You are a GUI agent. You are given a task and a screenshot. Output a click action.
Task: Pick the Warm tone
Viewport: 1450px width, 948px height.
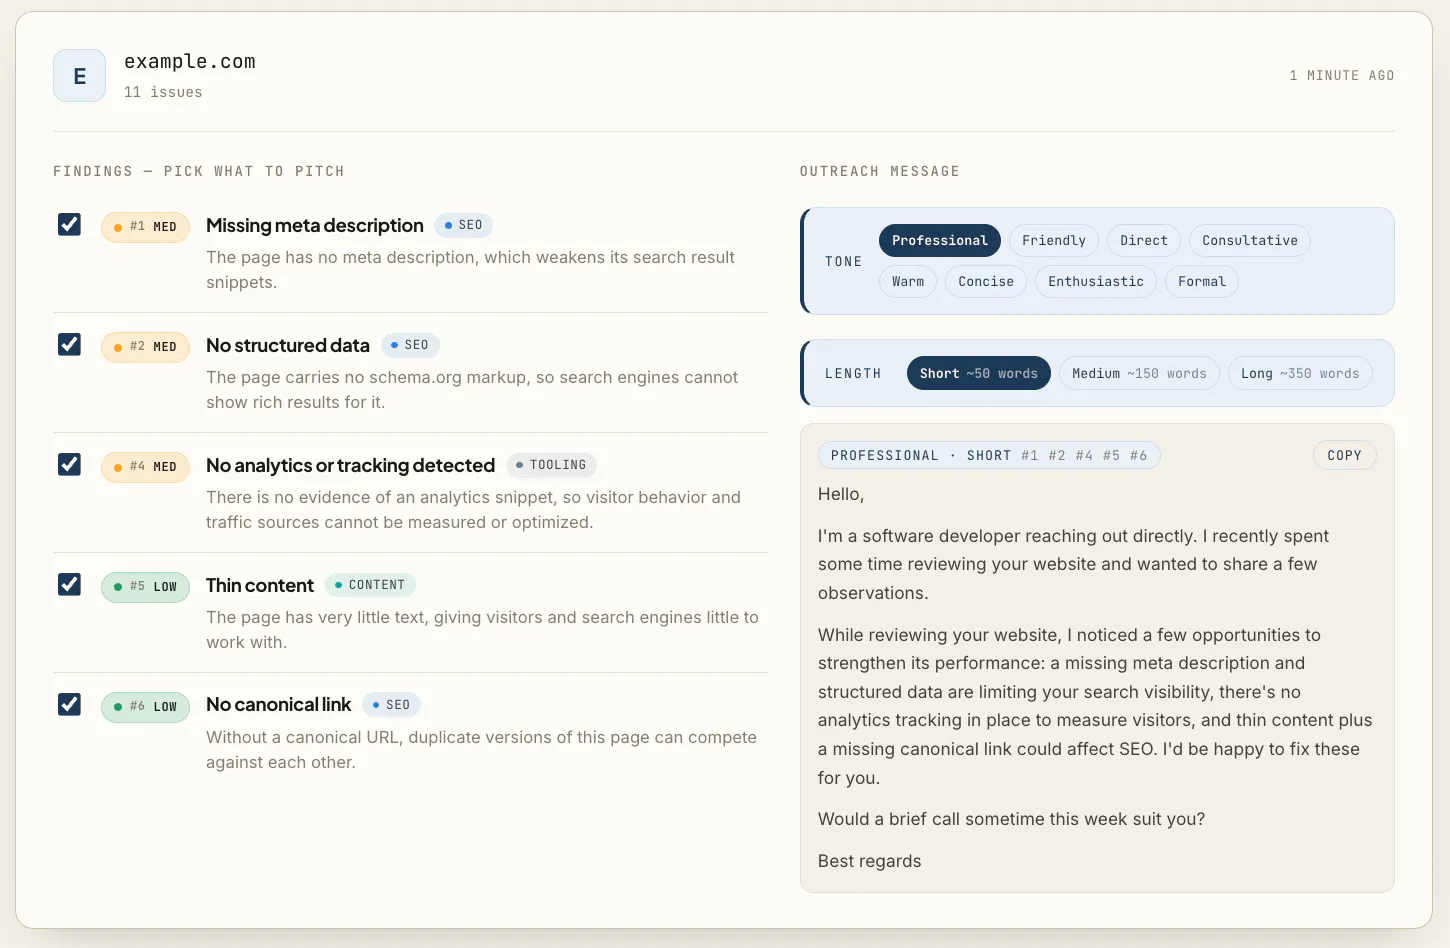pos(908,281)
